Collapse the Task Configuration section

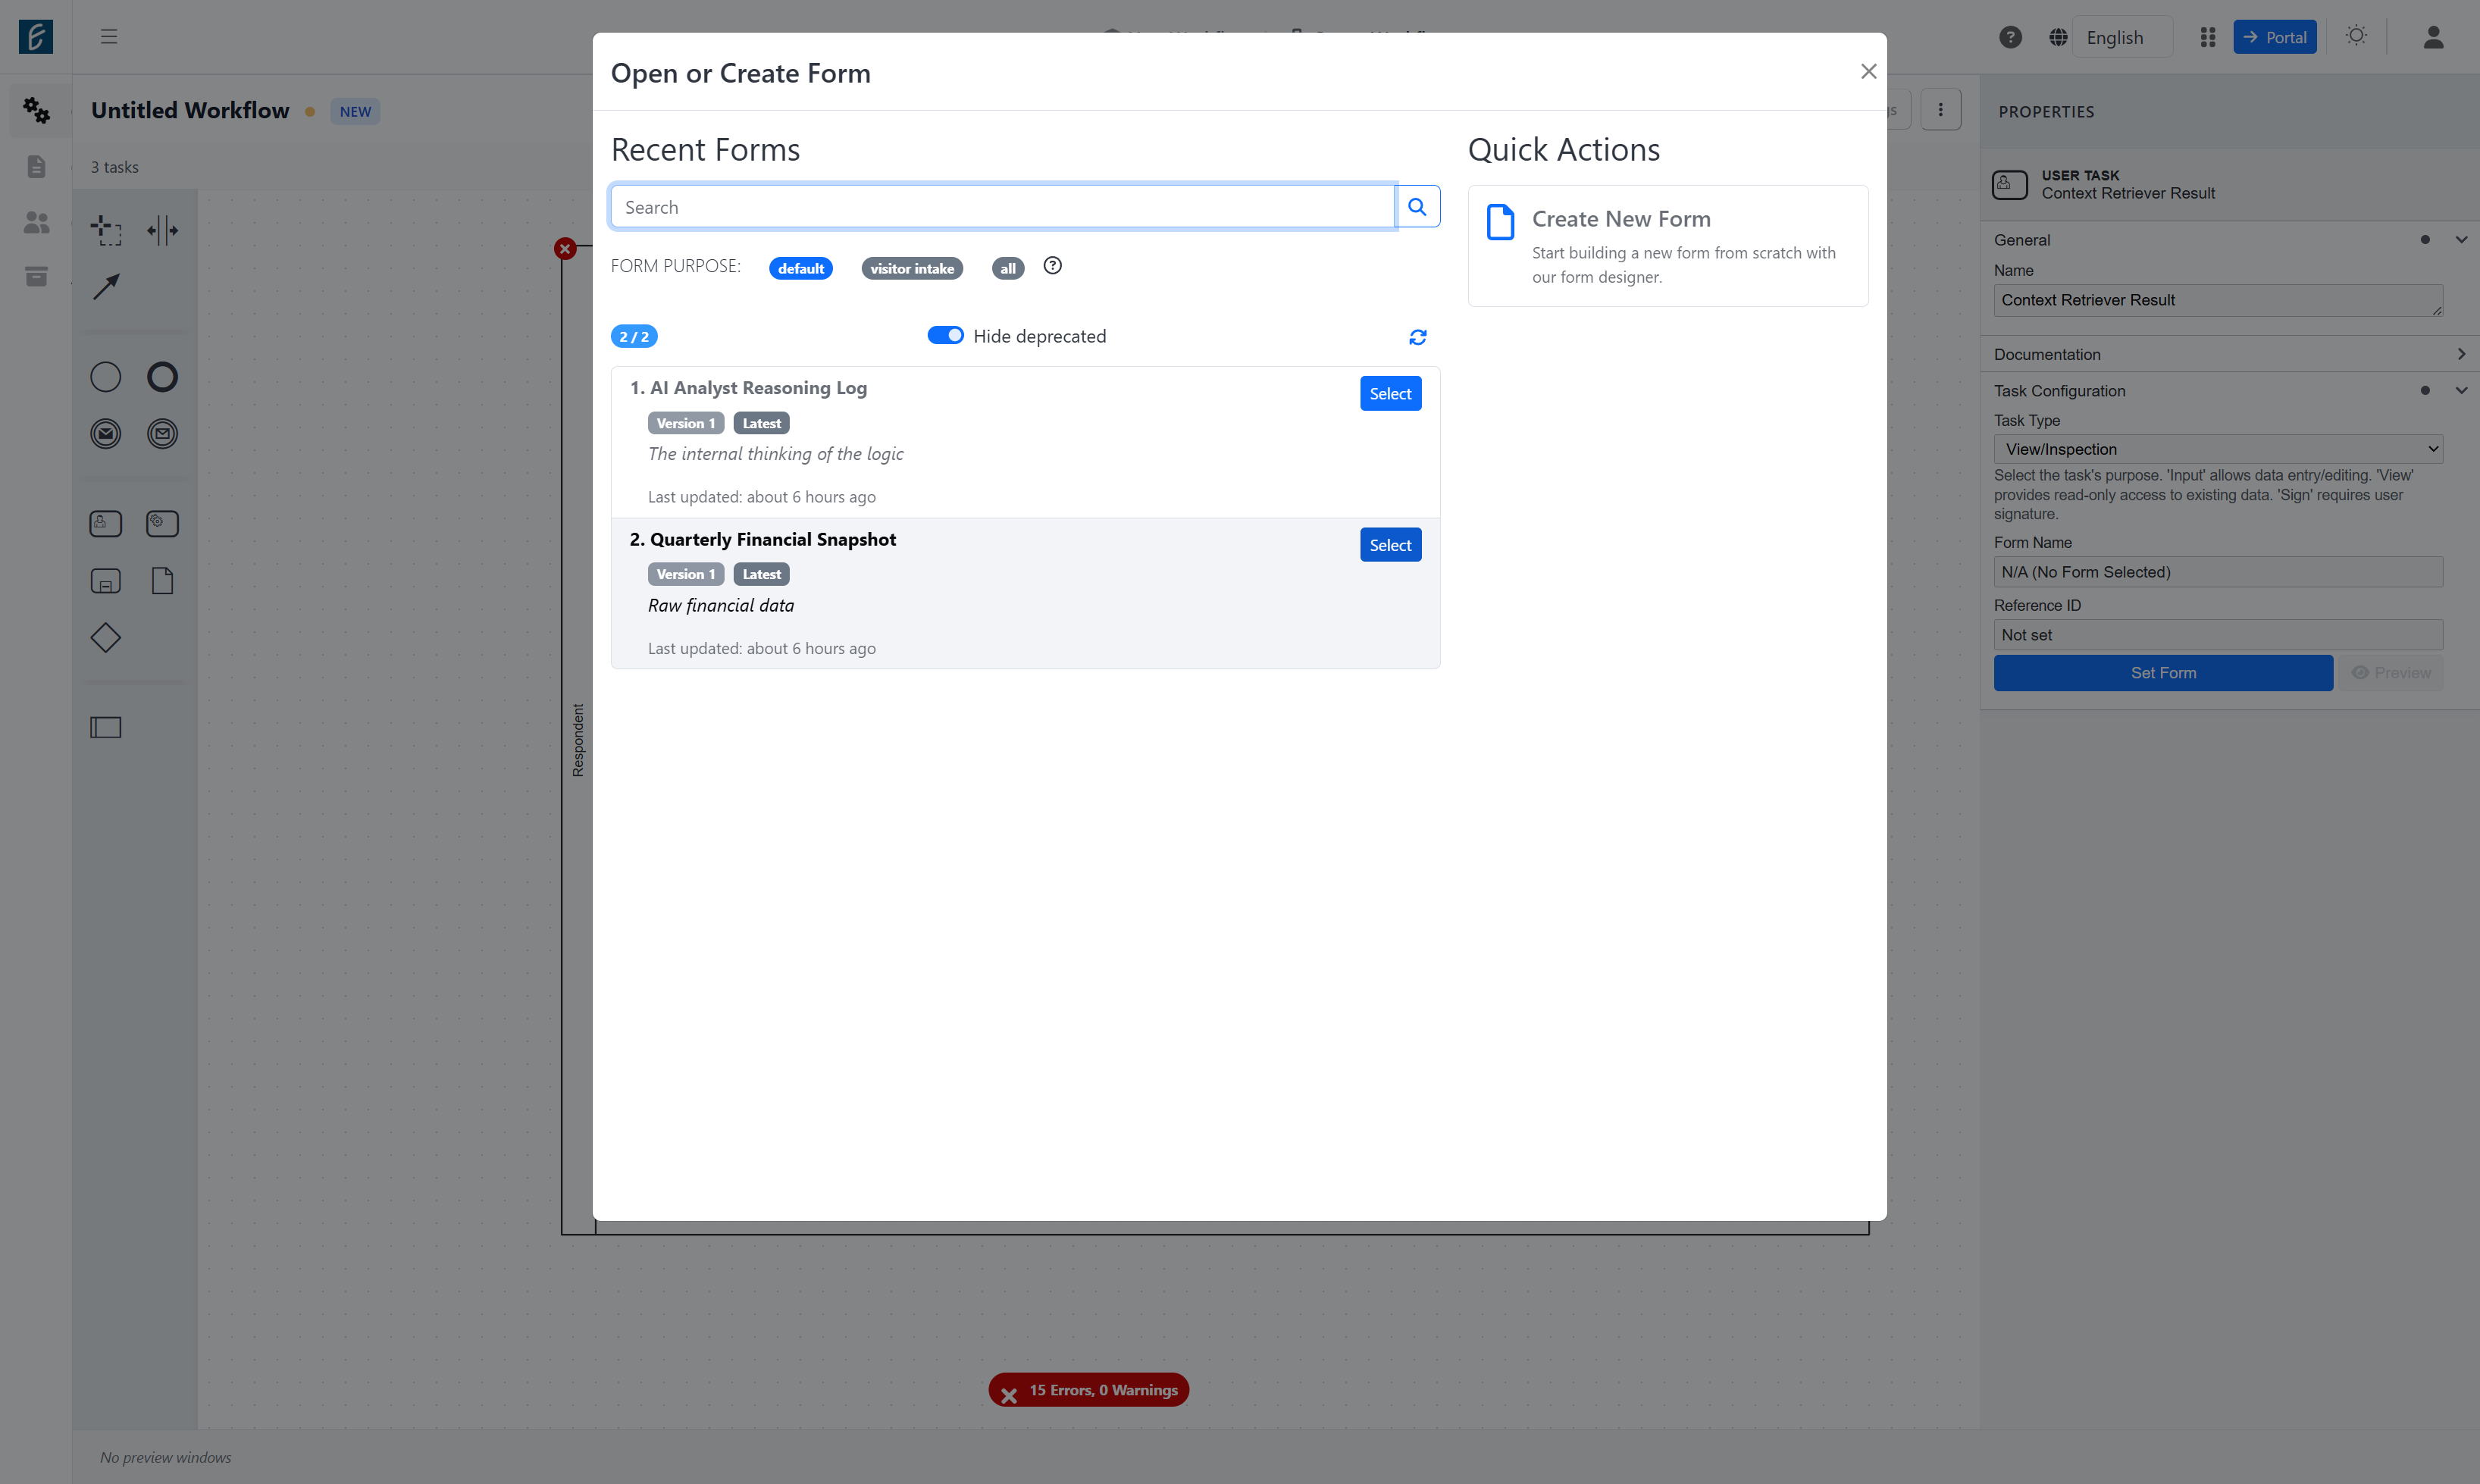(x=2461, y=391)
